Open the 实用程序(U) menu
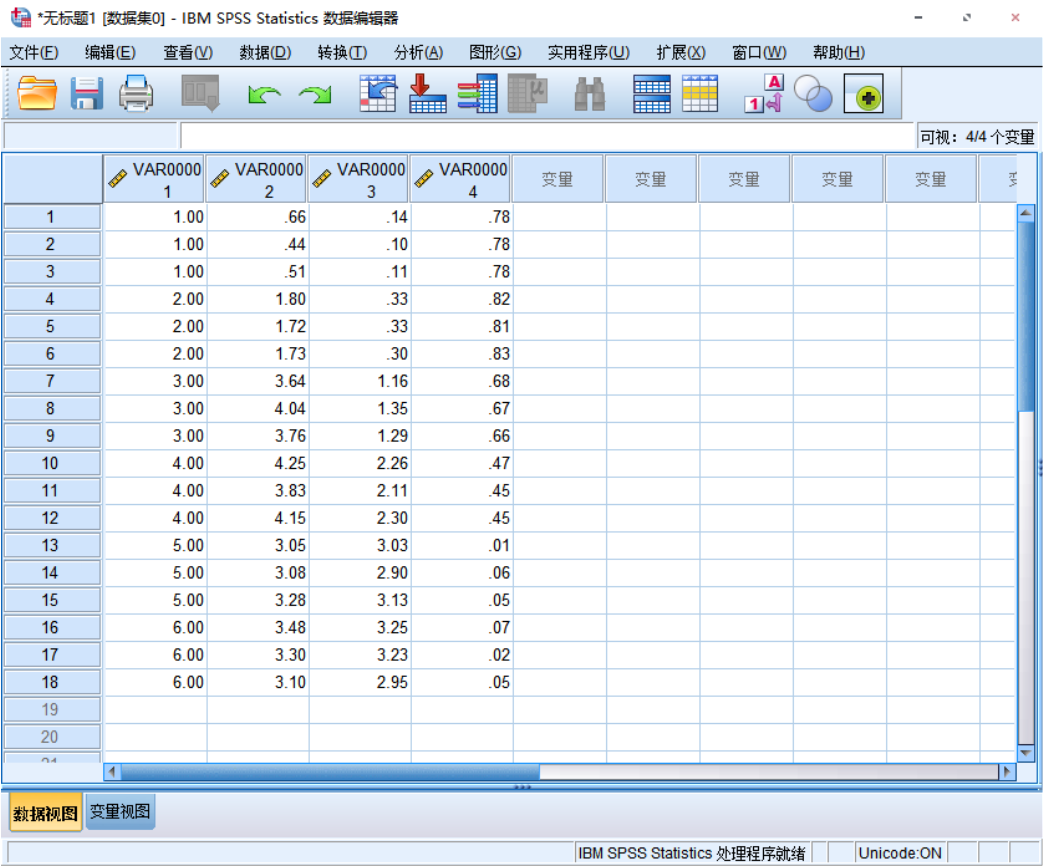Image resolution: width=1043 pixels, height=866 pixels. [x=588, y=53]
